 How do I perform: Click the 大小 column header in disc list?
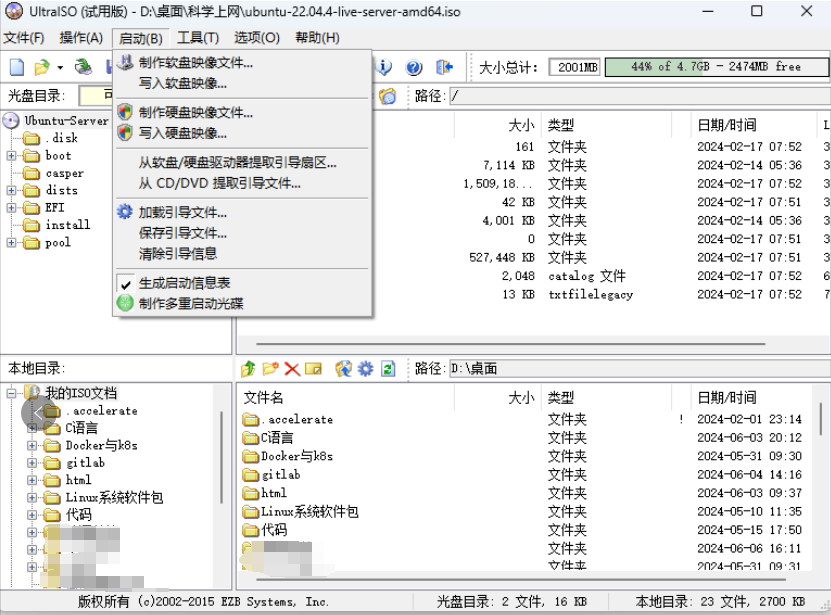497,125
